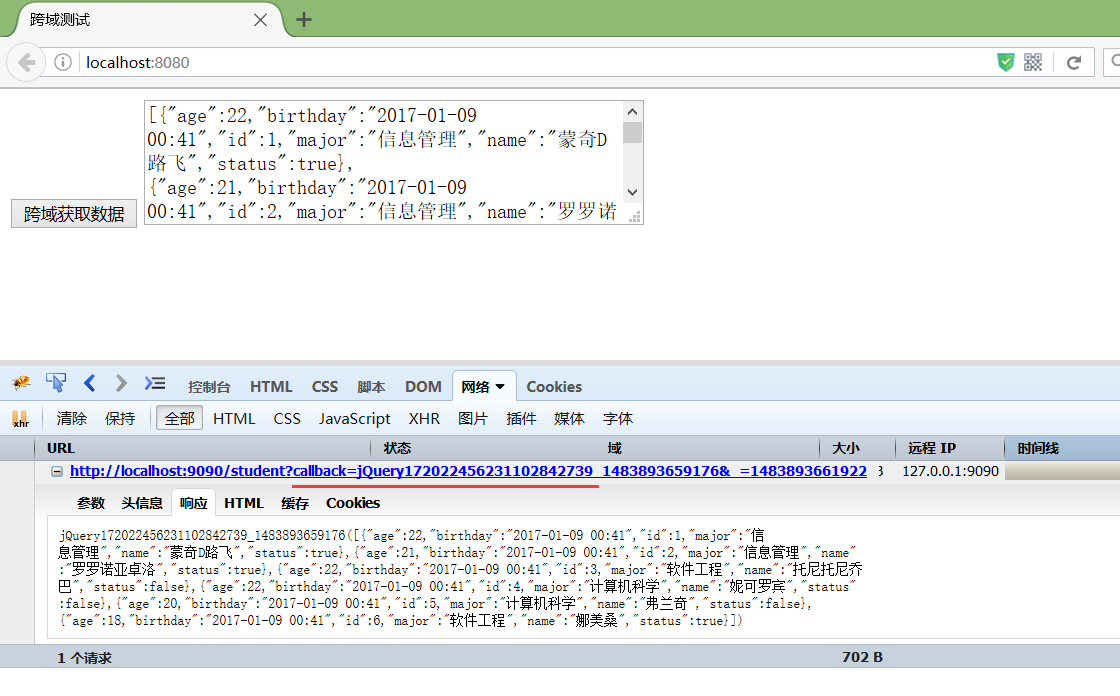Click the 远程 IP column header
1120x696 pixels.
pyautogui.click(x=949, y=448)
